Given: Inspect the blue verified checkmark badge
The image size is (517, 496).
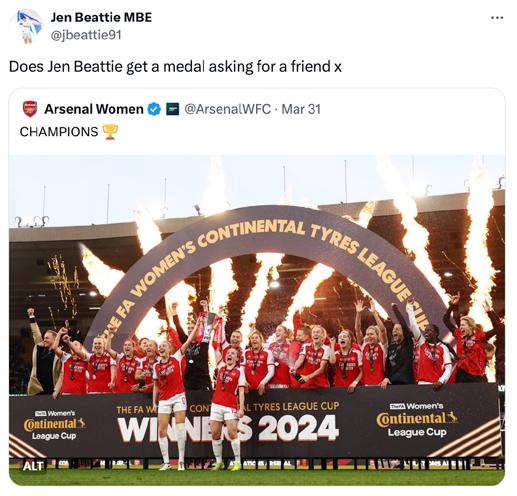Looking at the screenshot, I should pyautogui.click(x=154, y=109).
